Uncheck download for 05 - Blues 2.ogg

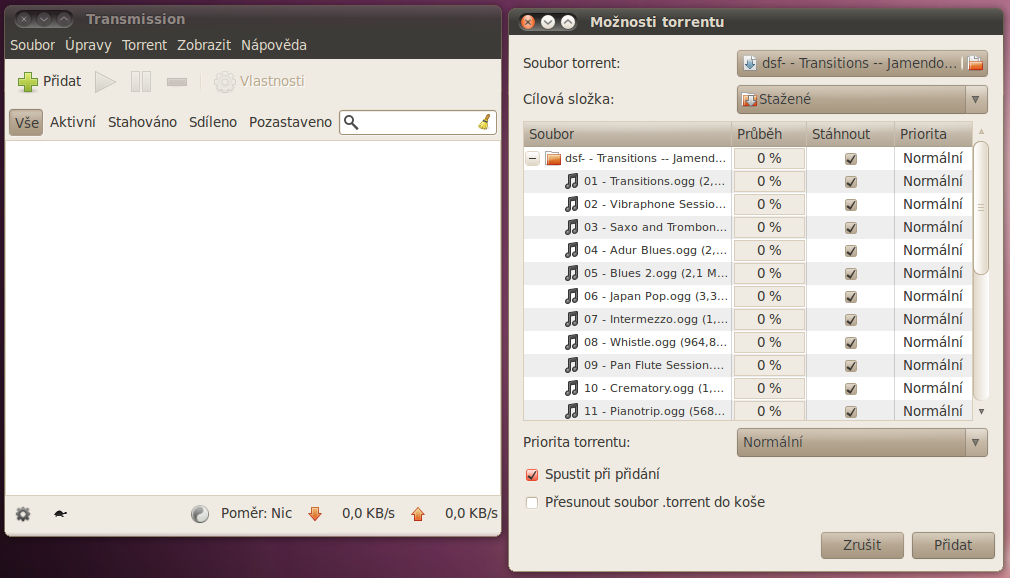851,274
